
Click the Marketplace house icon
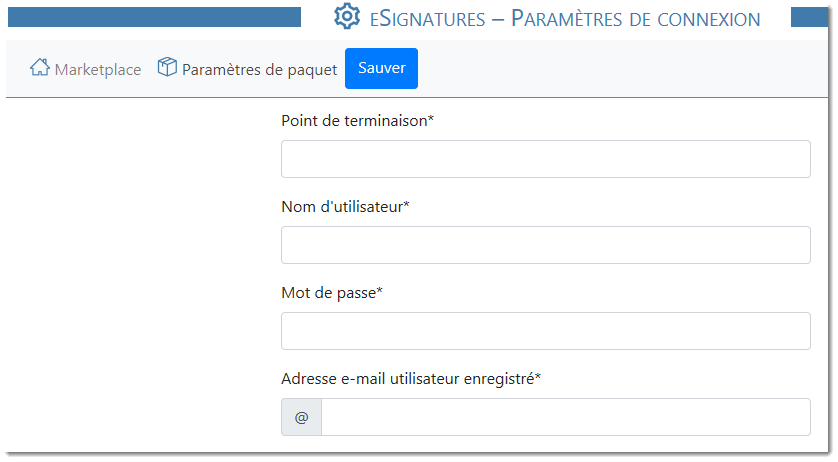tap(40, 68)
